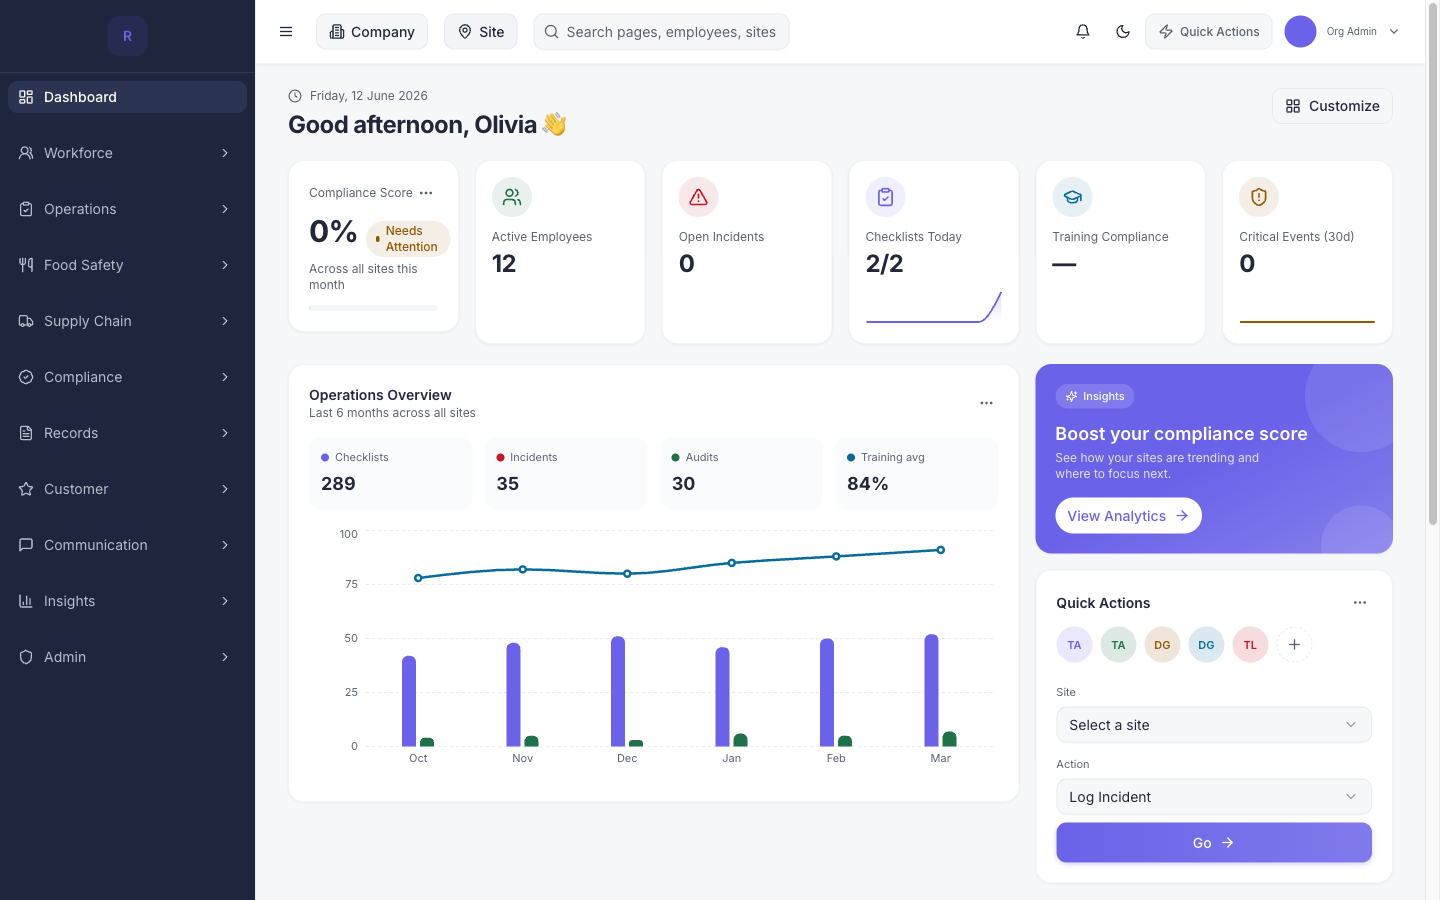Image resolution: width=1440 pixels, height=900 pixels.
Task: Click the R logo in sidebar
Action: 127,36
